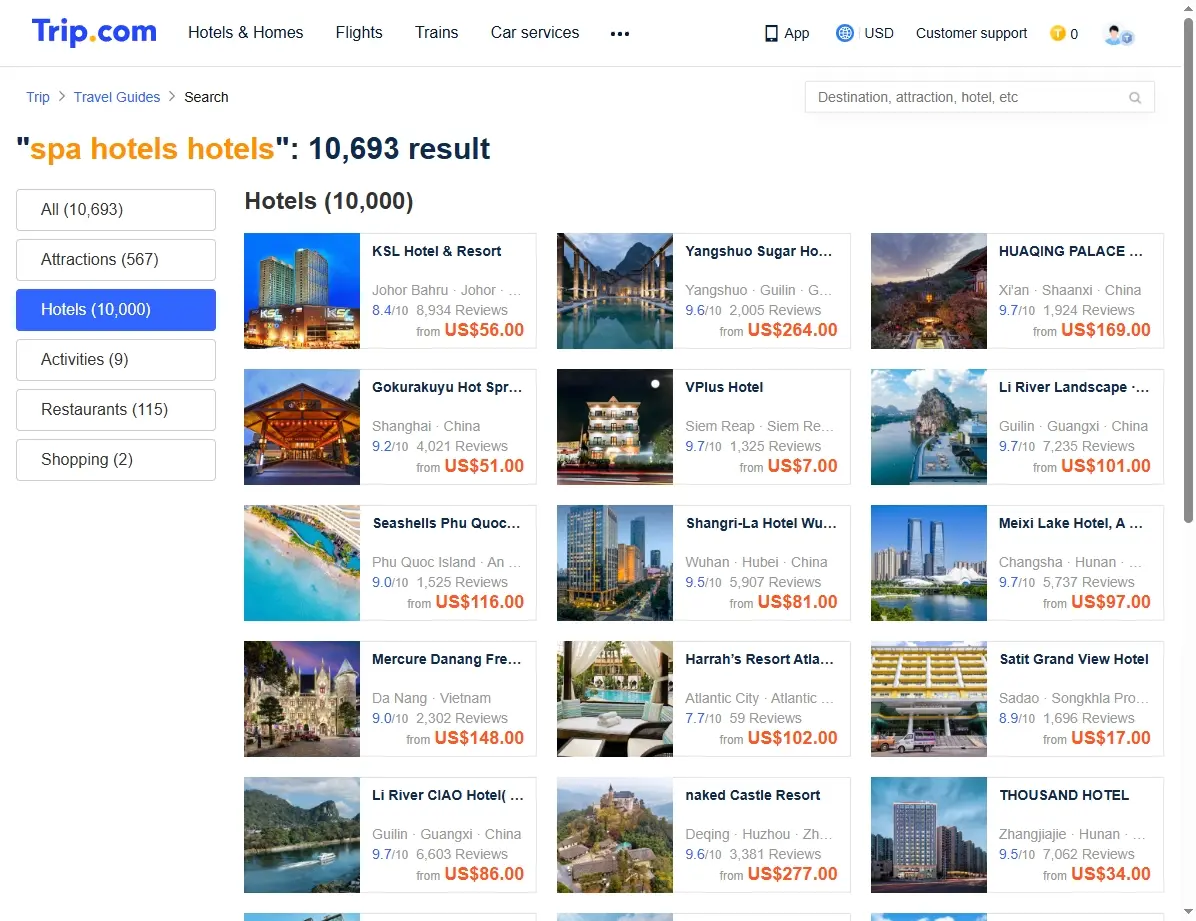Image resolution: width=1196 pixels, height=921 pixels.
Task: Click the 59 Reviews text
Action: click(x=765, y=718)
